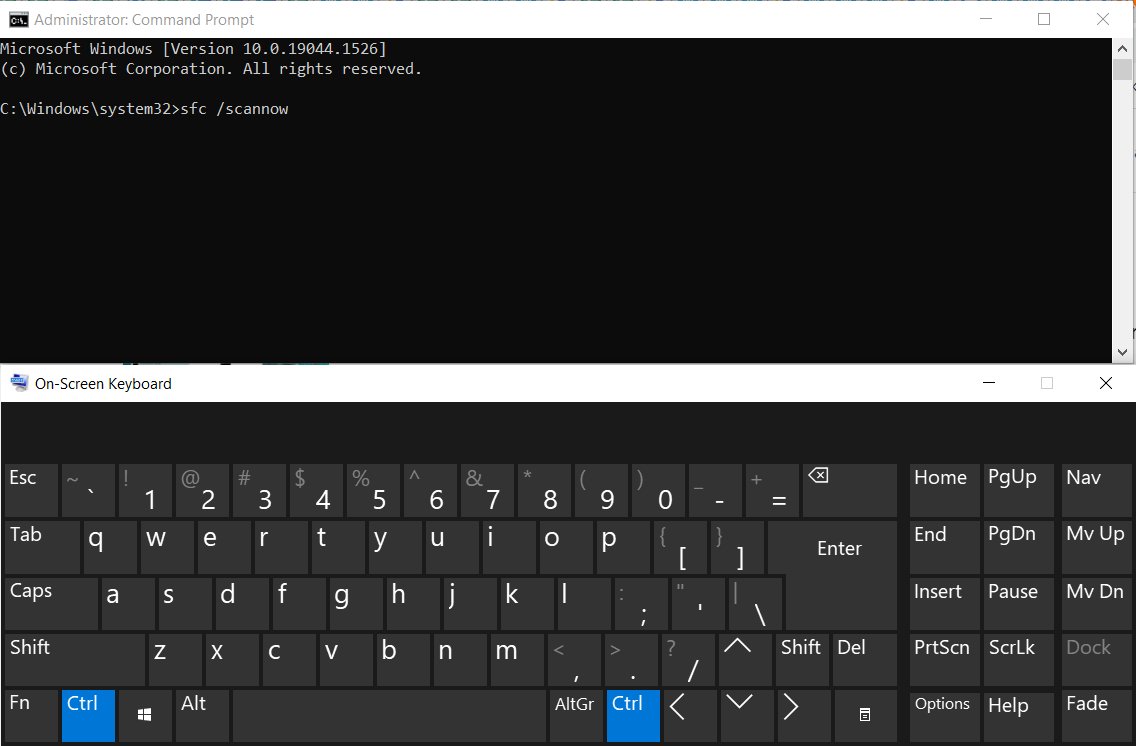Toggle the right Ctrl key

(x=633, y=716)
